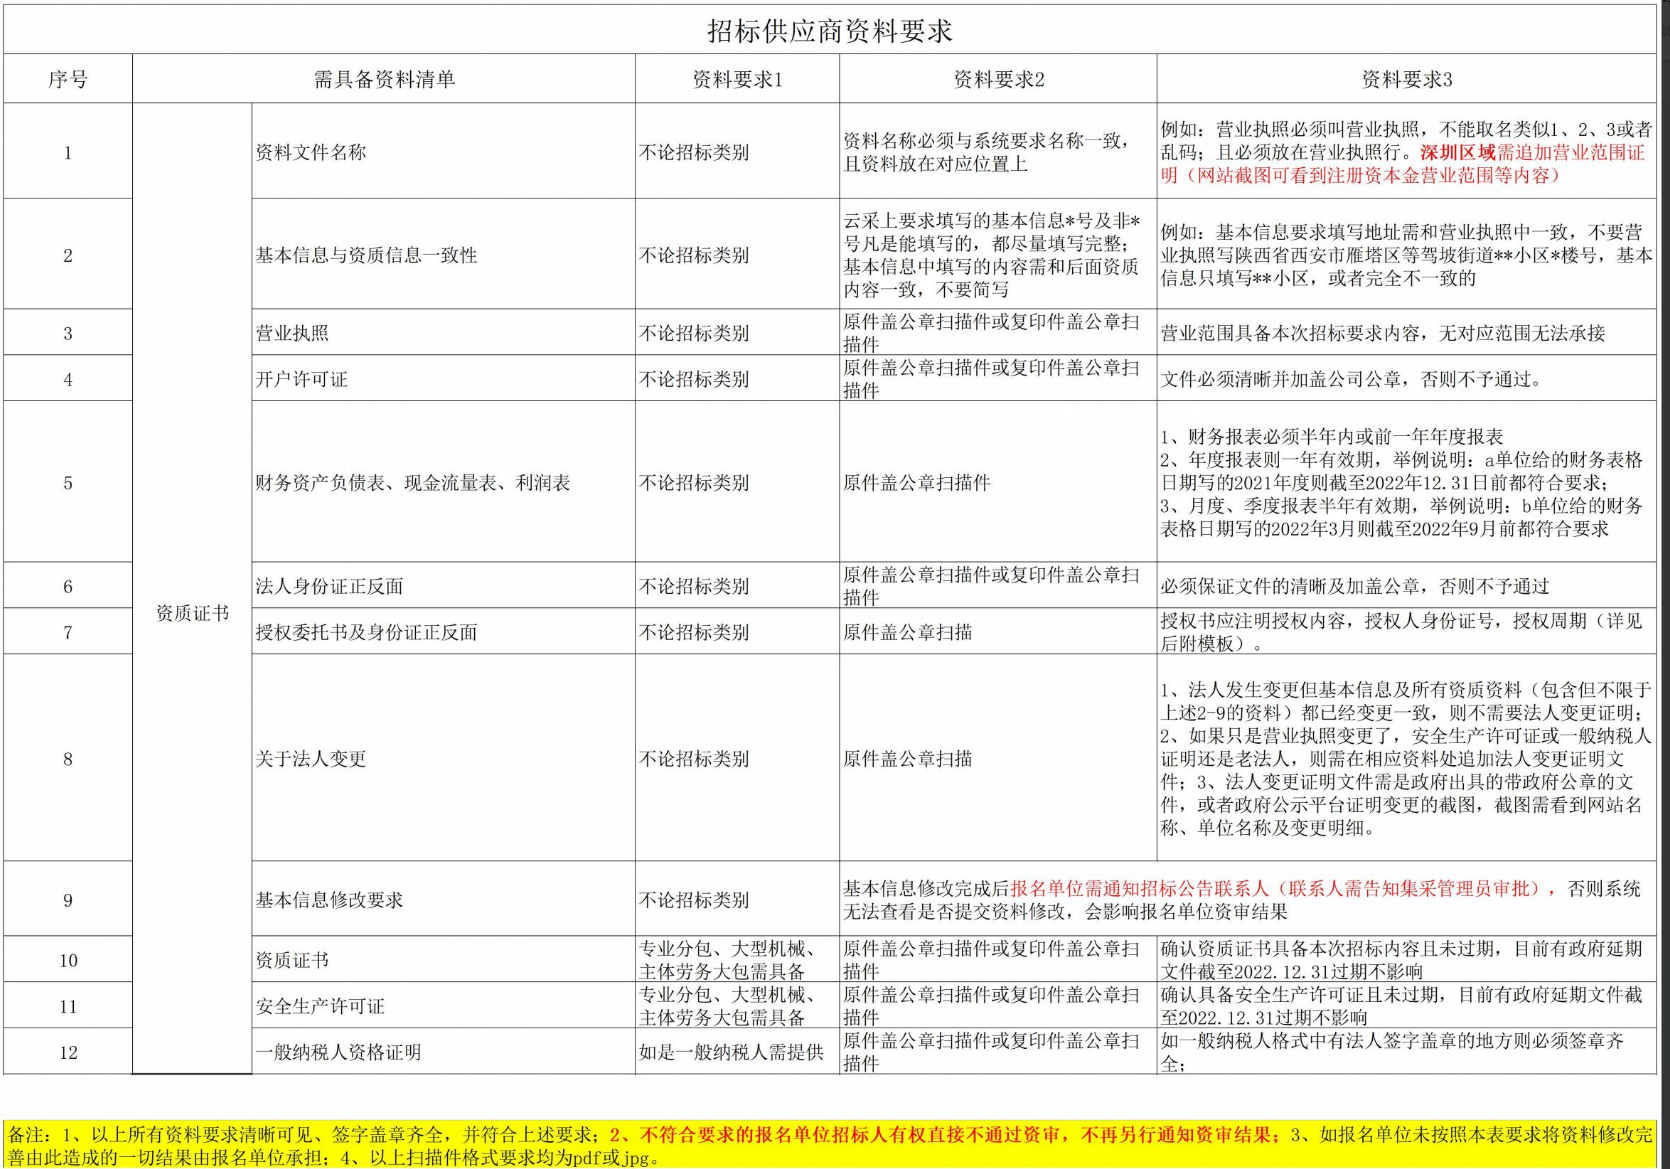The image size is (1670, 1169).
Task: Click the 基本信息修改要求 cell in row 9
Action: 443,899
